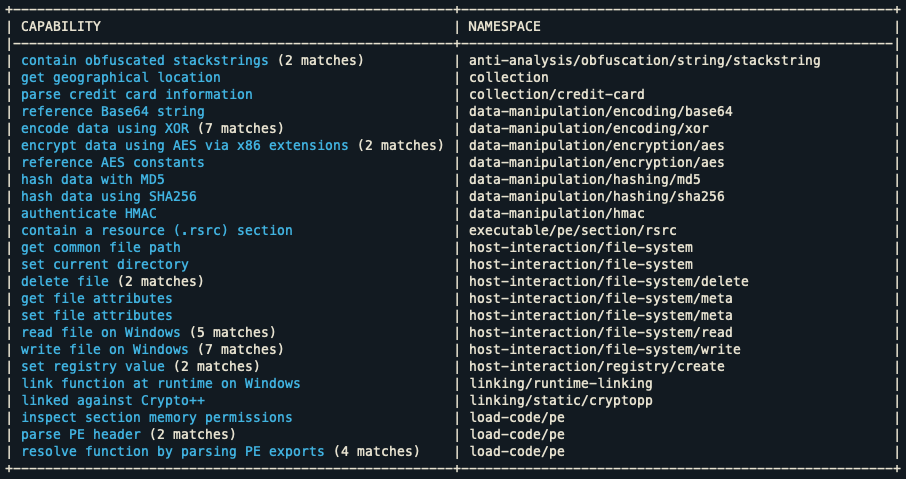This screenshot has height=479, width=906.
Task: Select the 'delete file' capability
Action: click(64, 281)
